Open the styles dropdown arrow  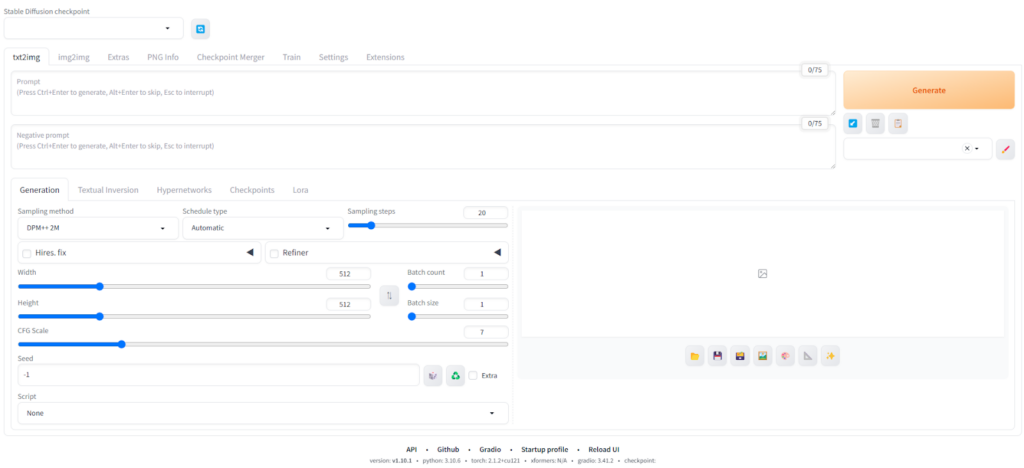977,149
